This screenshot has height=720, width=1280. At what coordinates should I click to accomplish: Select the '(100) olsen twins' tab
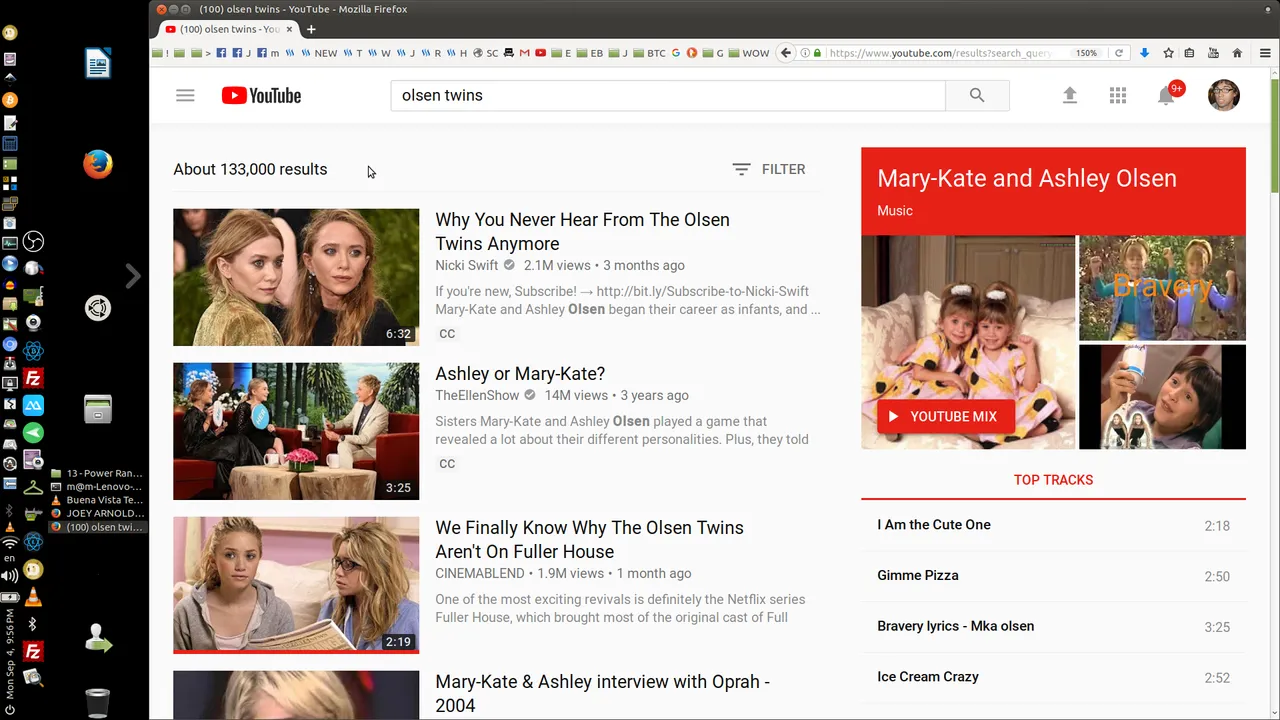[228, 29]
